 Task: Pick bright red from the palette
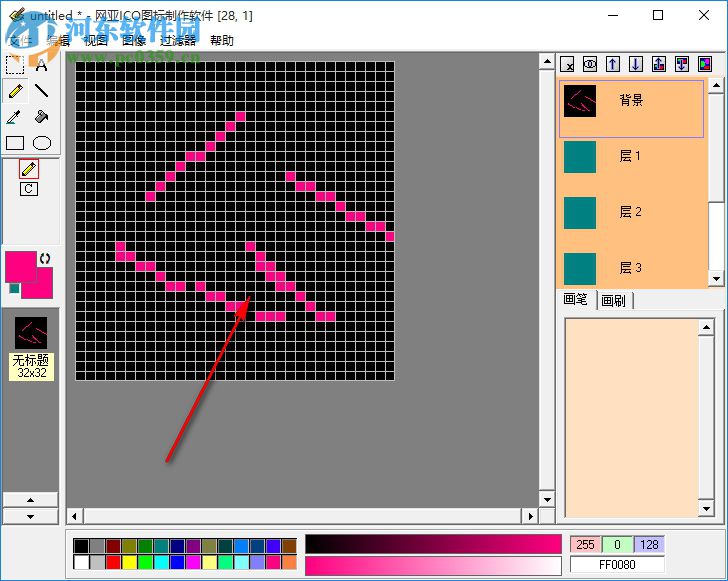click(113, 562)
